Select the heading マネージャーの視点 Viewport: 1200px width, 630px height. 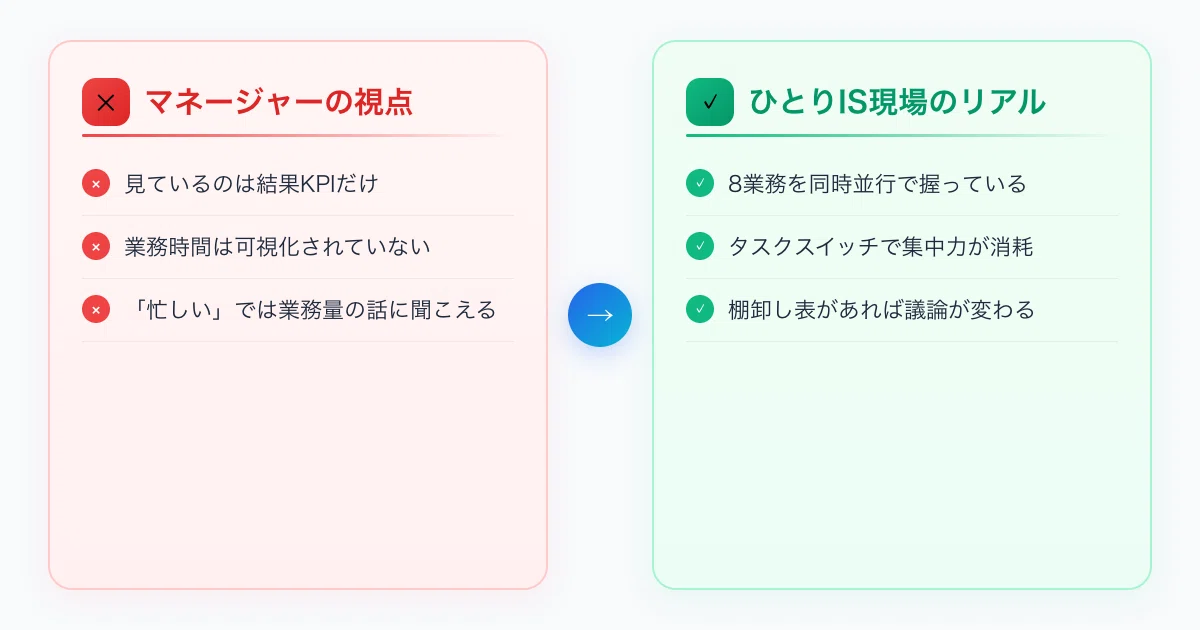(279, 102)
